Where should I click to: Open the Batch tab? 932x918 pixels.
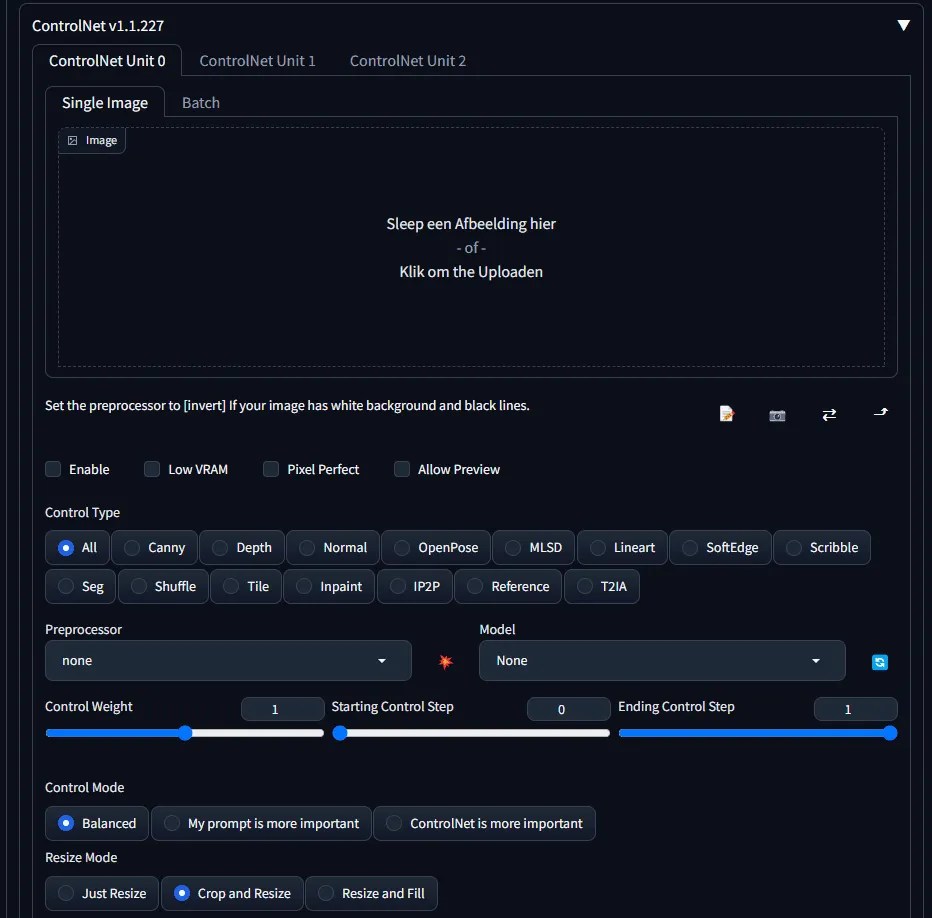point(200,102)
